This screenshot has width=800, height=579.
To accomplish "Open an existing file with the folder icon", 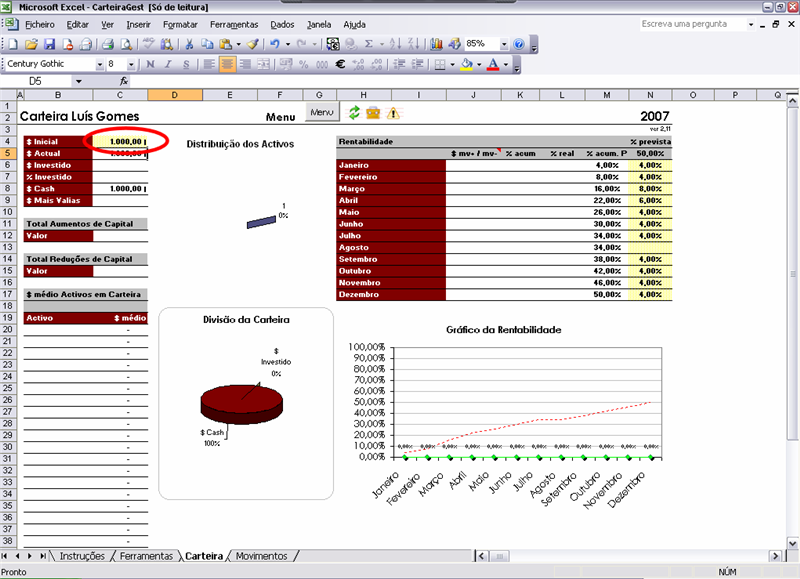I will point(31,44).
